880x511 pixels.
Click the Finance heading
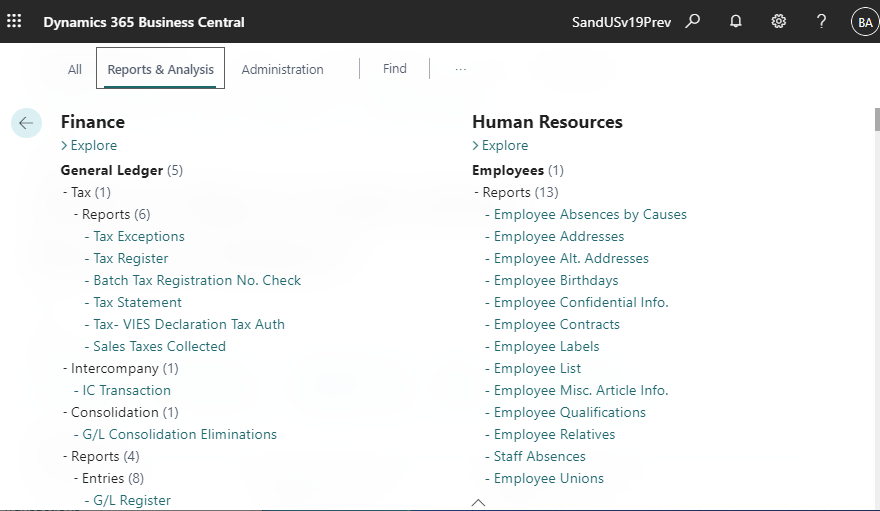click(x=93, y=122)
